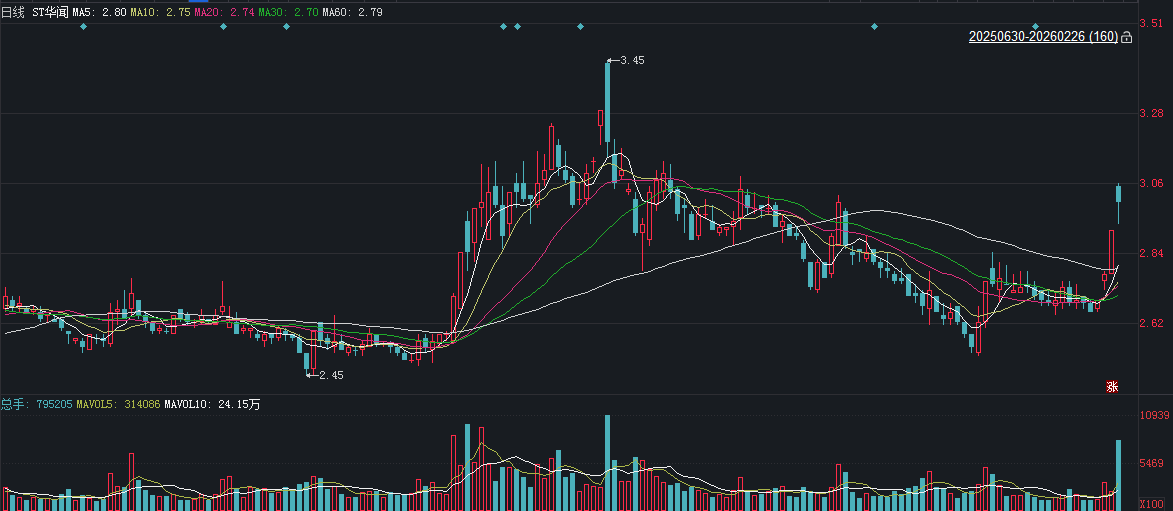Click the 2.84 price axis label

tap(1151, 254)
